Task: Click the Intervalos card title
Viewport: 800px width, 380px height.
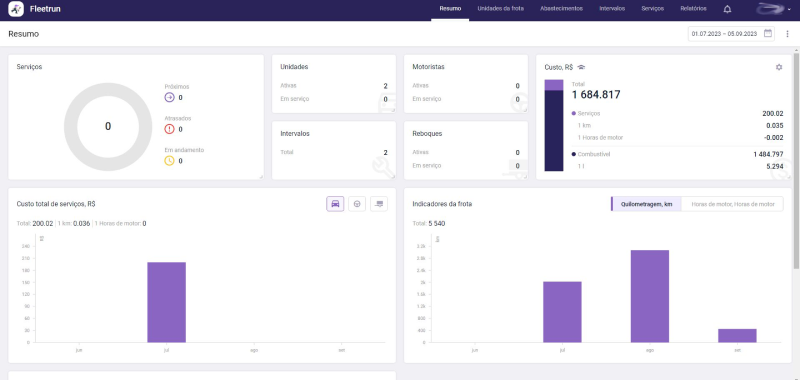Action: 295,134
